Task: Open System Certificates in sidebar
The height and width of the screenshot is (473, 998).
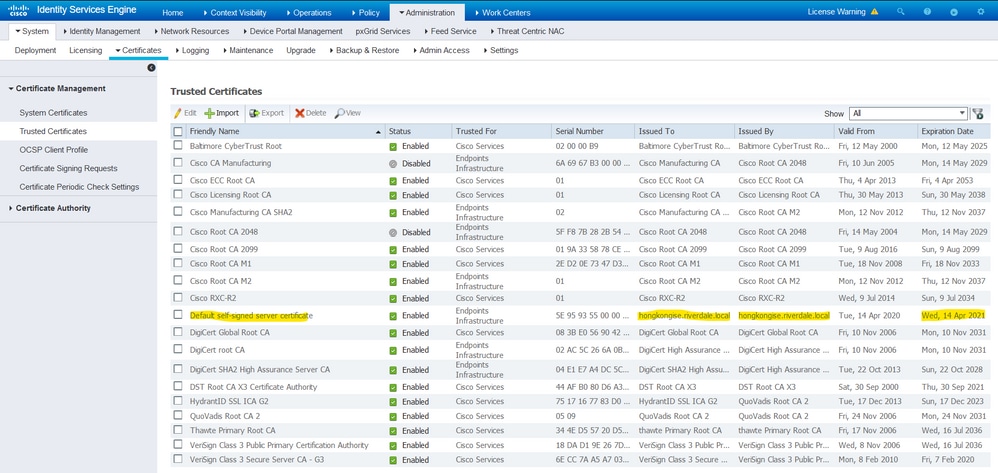Action: coord(53,113)
